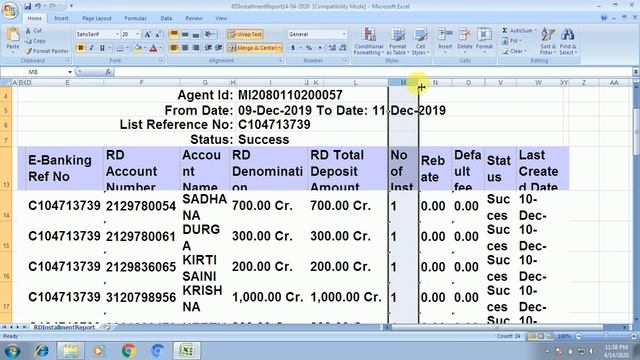Toggle Bottom Align
This screenshot has height=360, width=640.
196,34
